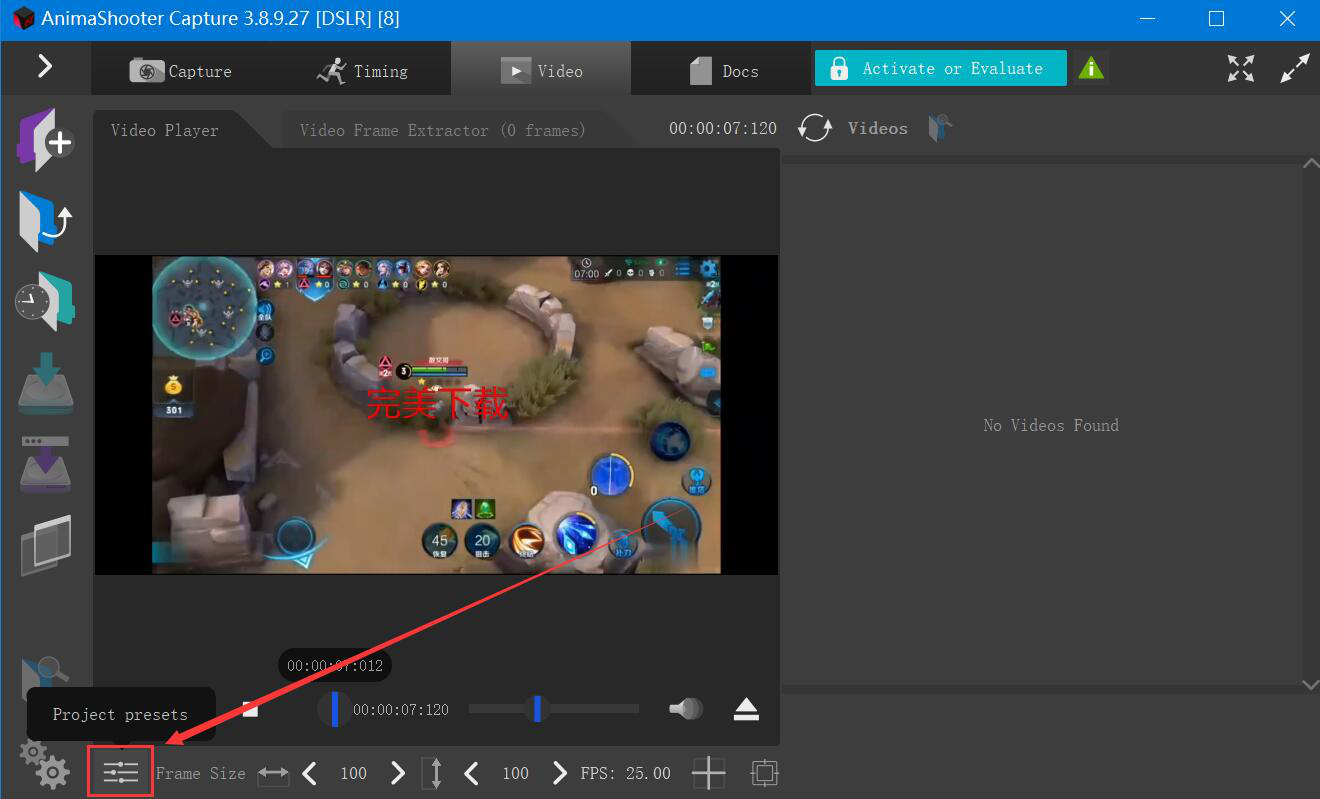Open Project presets sliders icon
Viewport: 1320px width, 799px height.
coord(120,772)
